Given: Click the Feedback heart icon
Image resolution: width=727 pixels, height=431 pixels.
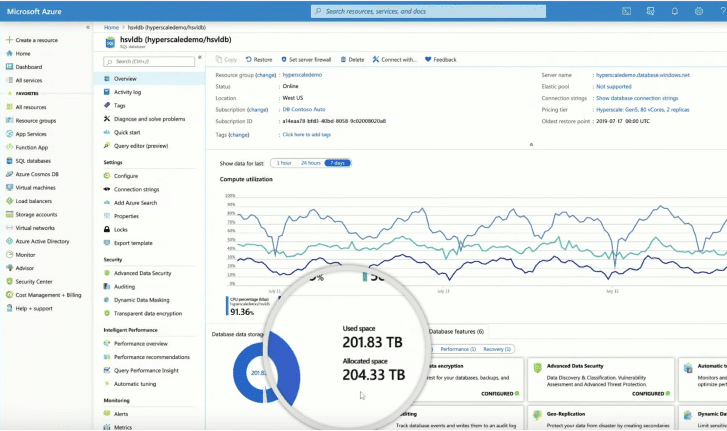Looking at the screenshot, I should coord(428,59).
